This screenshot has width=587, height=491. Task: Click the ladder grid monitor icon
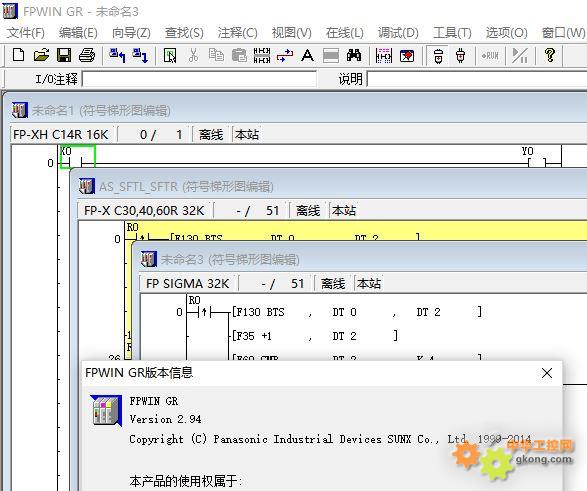(384, 55)
